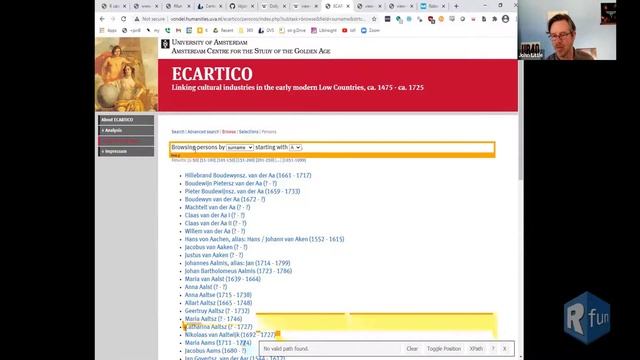Screen dimensions: 640x360
Task: Click the browser forward arrow
Action: (x=113, y=19)
